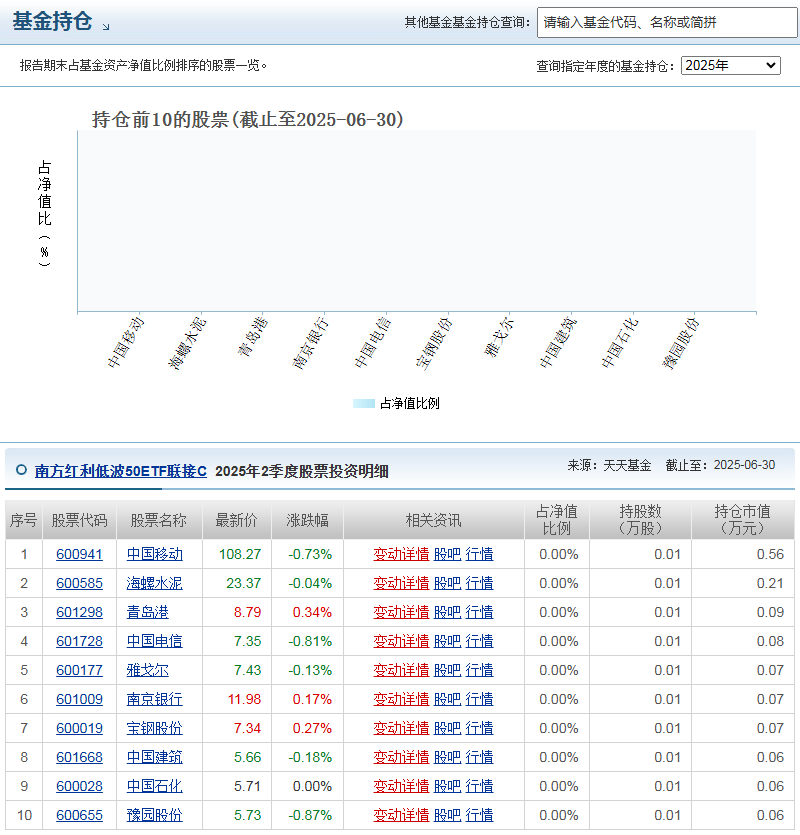Click the 涨跌幅 column header
The width and height of the screenshot is (800, 835).
pos(307,520)
